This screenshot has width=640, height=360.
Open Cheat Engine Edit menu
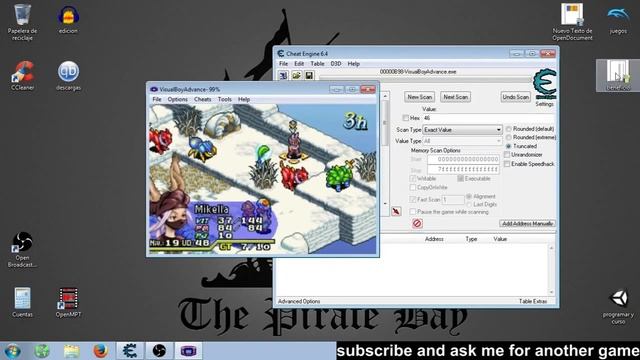pos(299,64)
